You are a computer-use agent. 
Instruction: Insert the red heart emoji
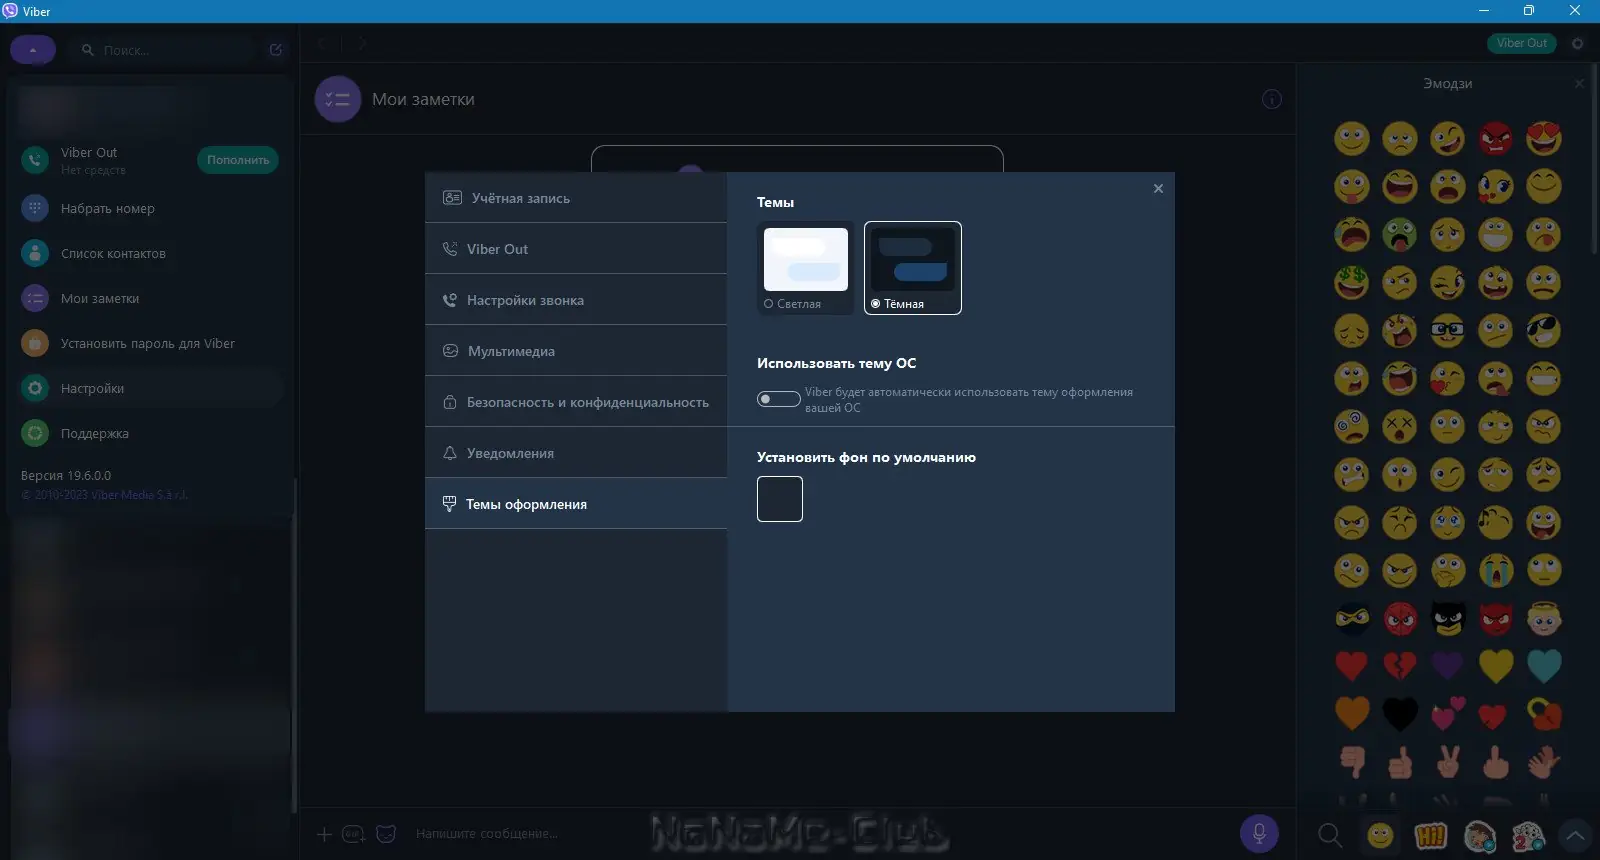1352,666
